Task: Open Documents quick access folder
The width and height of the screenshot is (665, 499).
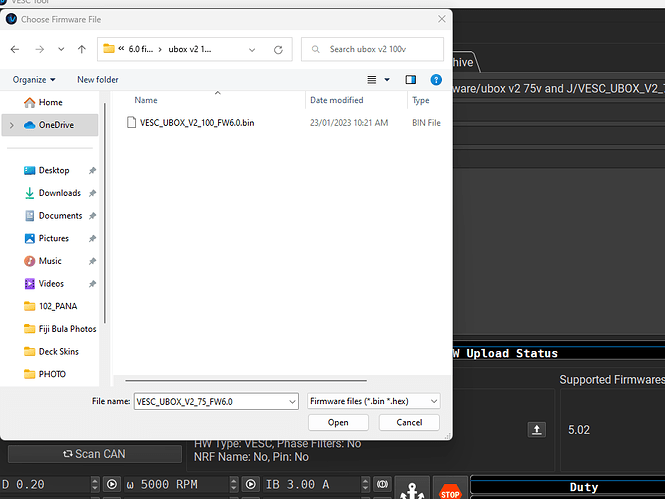Action: click(54, 216)
